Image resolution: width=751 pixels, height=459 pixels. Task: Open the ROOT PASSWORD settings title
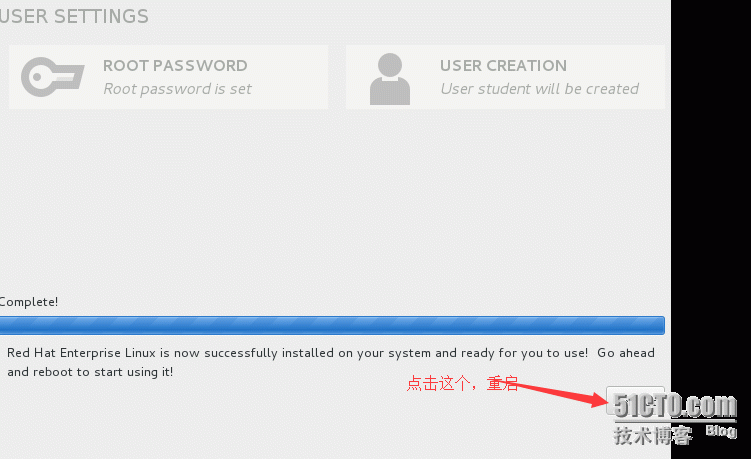pyautogui.click(x=175, y=66)
